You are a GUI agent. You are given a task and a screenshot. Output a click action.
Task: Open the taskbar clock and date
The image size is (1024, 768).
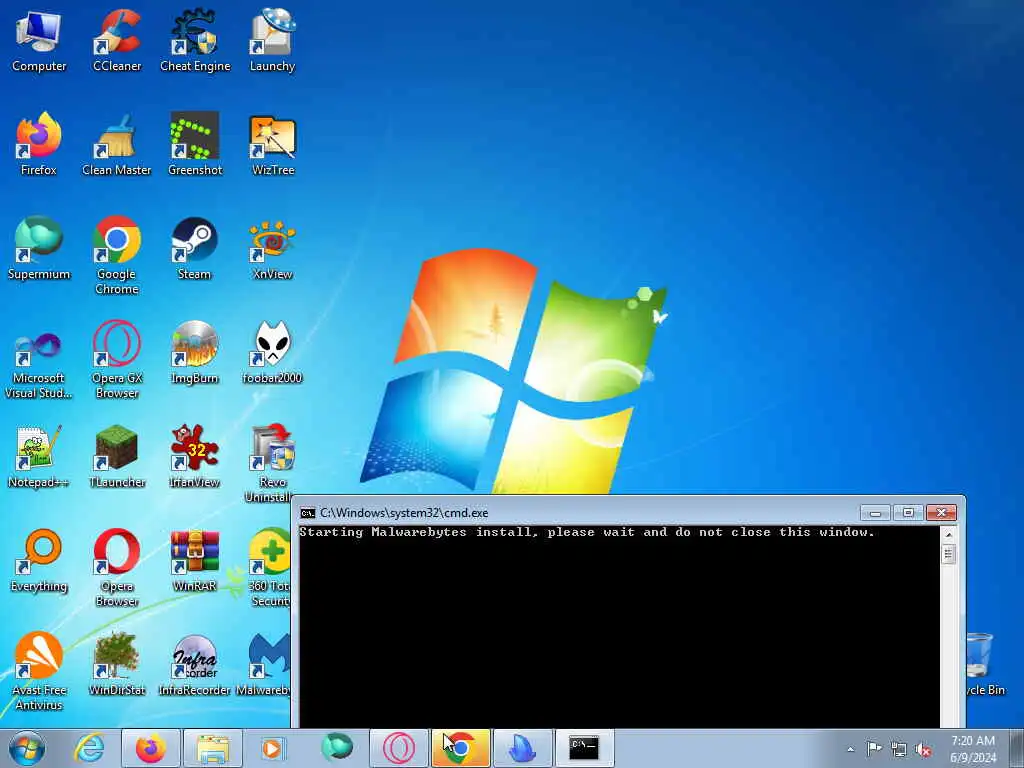(972, 749)
